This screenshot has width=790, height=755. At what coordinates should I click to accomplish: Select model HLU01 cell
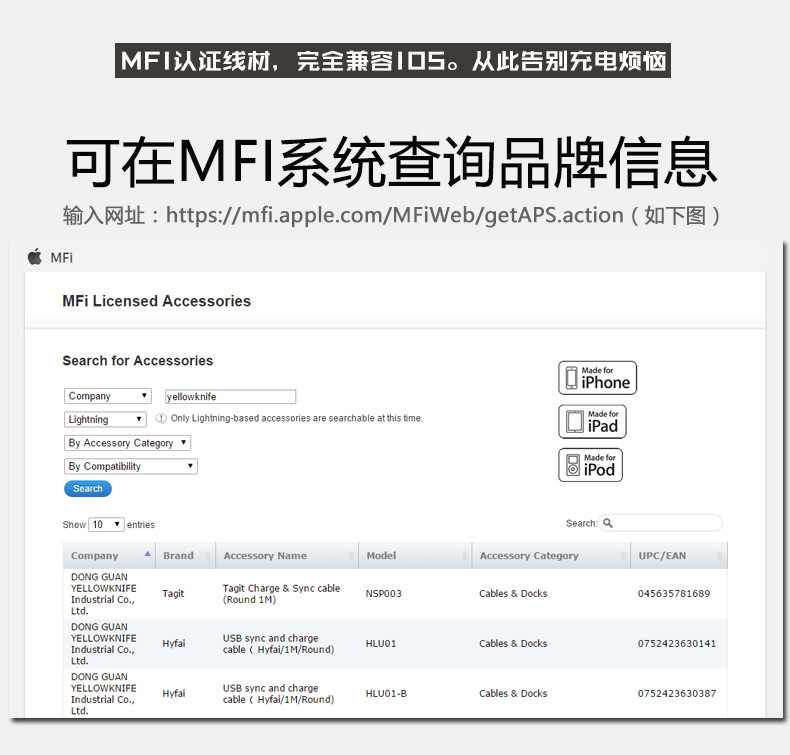coord(381,644)
